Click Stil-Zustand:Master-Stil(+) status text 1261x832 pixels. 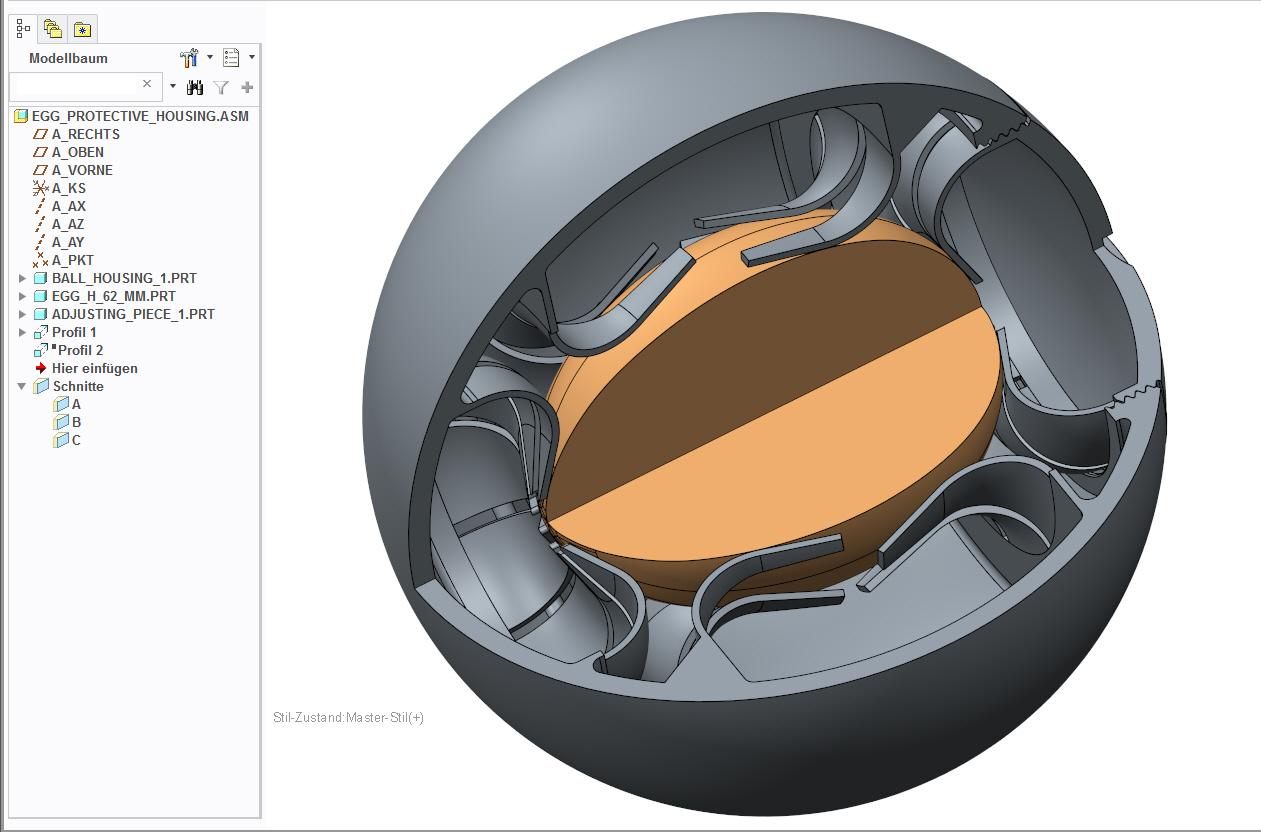[348, 717]
